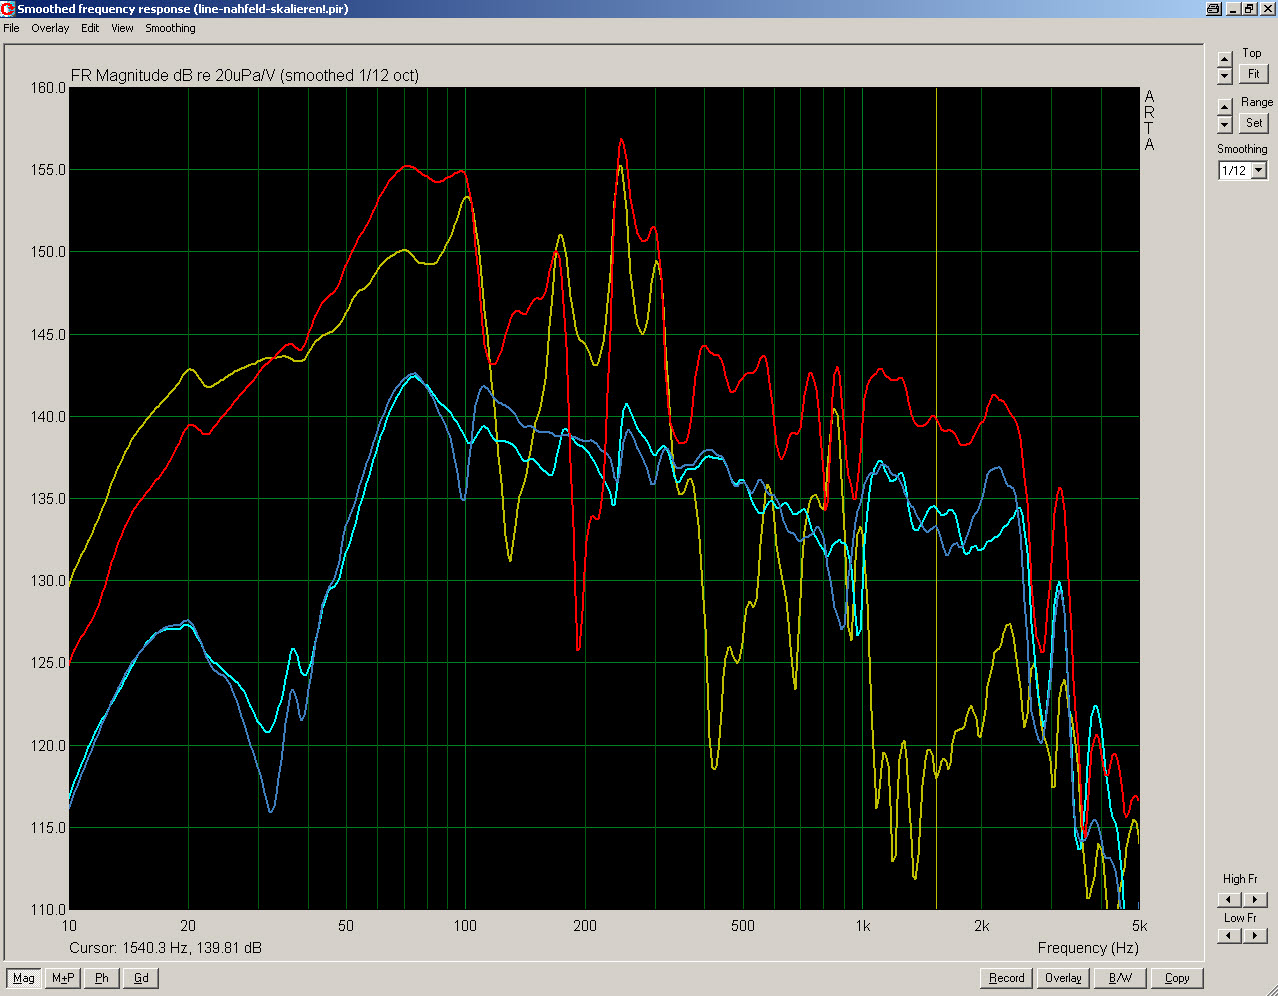Shift High Fr limit right

pyautogui.click(x=1254, y=899)
